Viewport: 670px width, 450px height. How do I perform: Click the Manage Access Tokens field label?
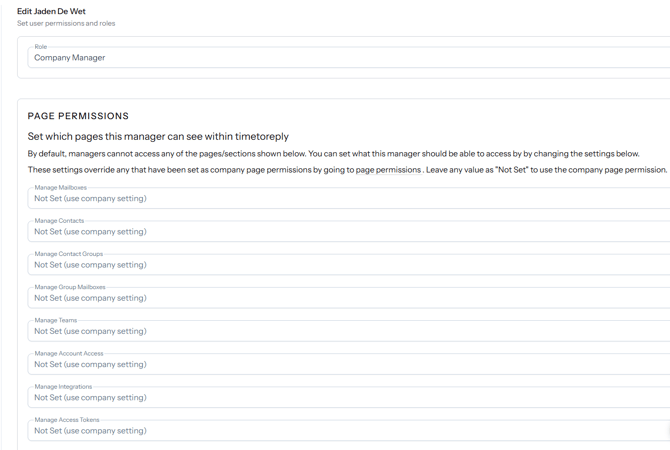67,420
